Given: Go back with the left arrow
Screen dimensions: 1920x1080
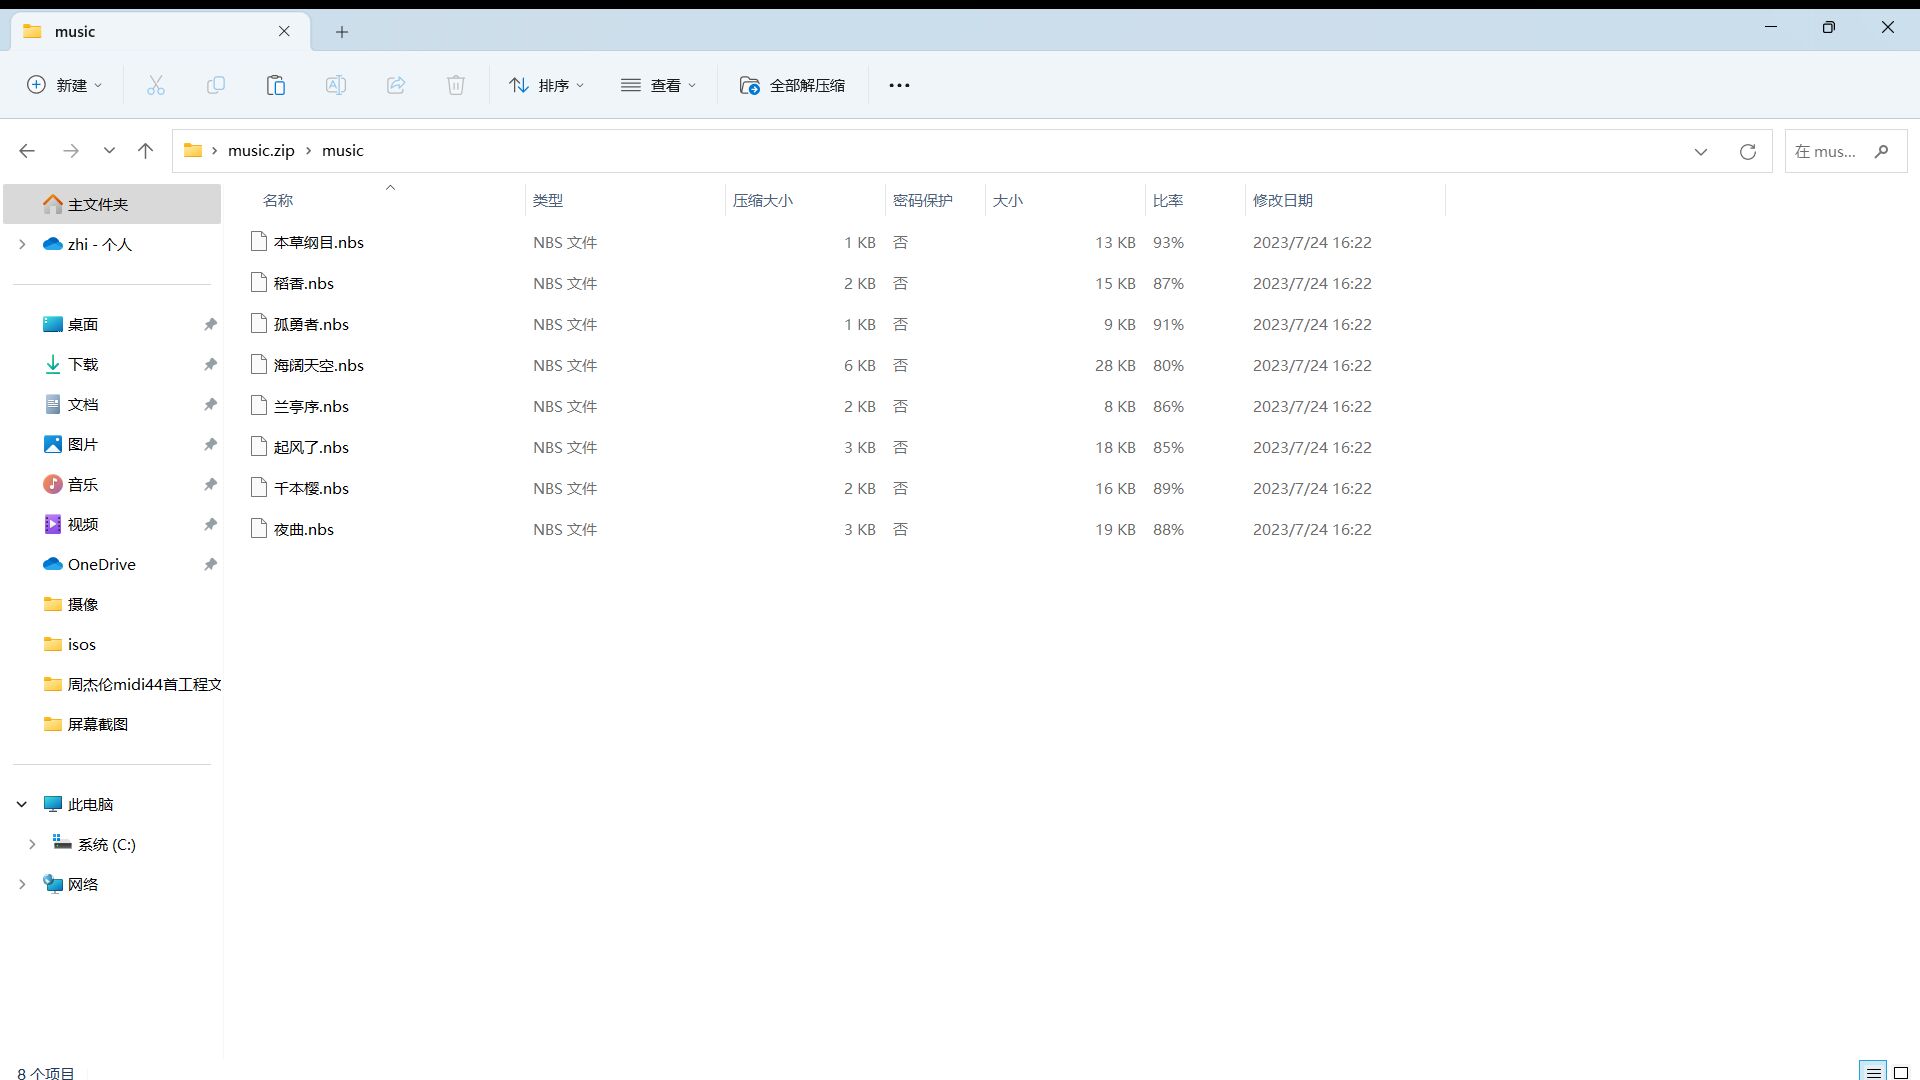Looking at the screenshot, I should (x=27, y=151).
